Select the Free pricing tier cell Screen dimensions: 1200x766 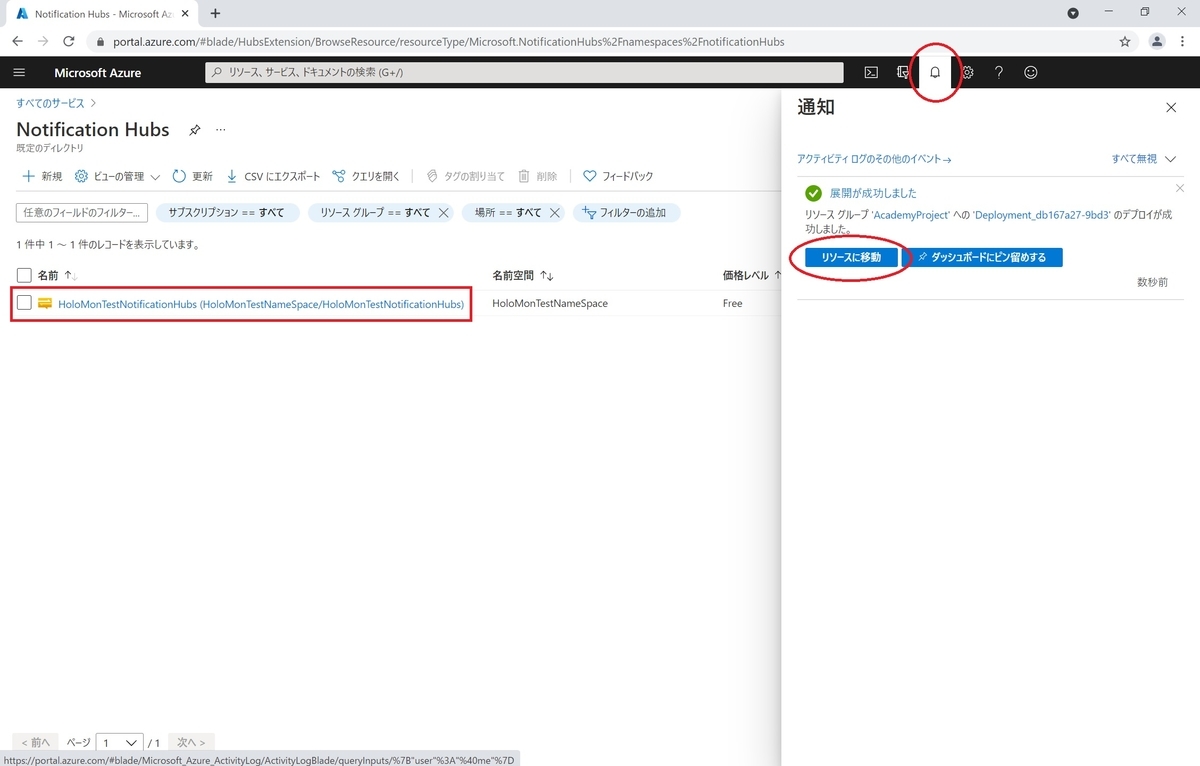tap(733, 303)
